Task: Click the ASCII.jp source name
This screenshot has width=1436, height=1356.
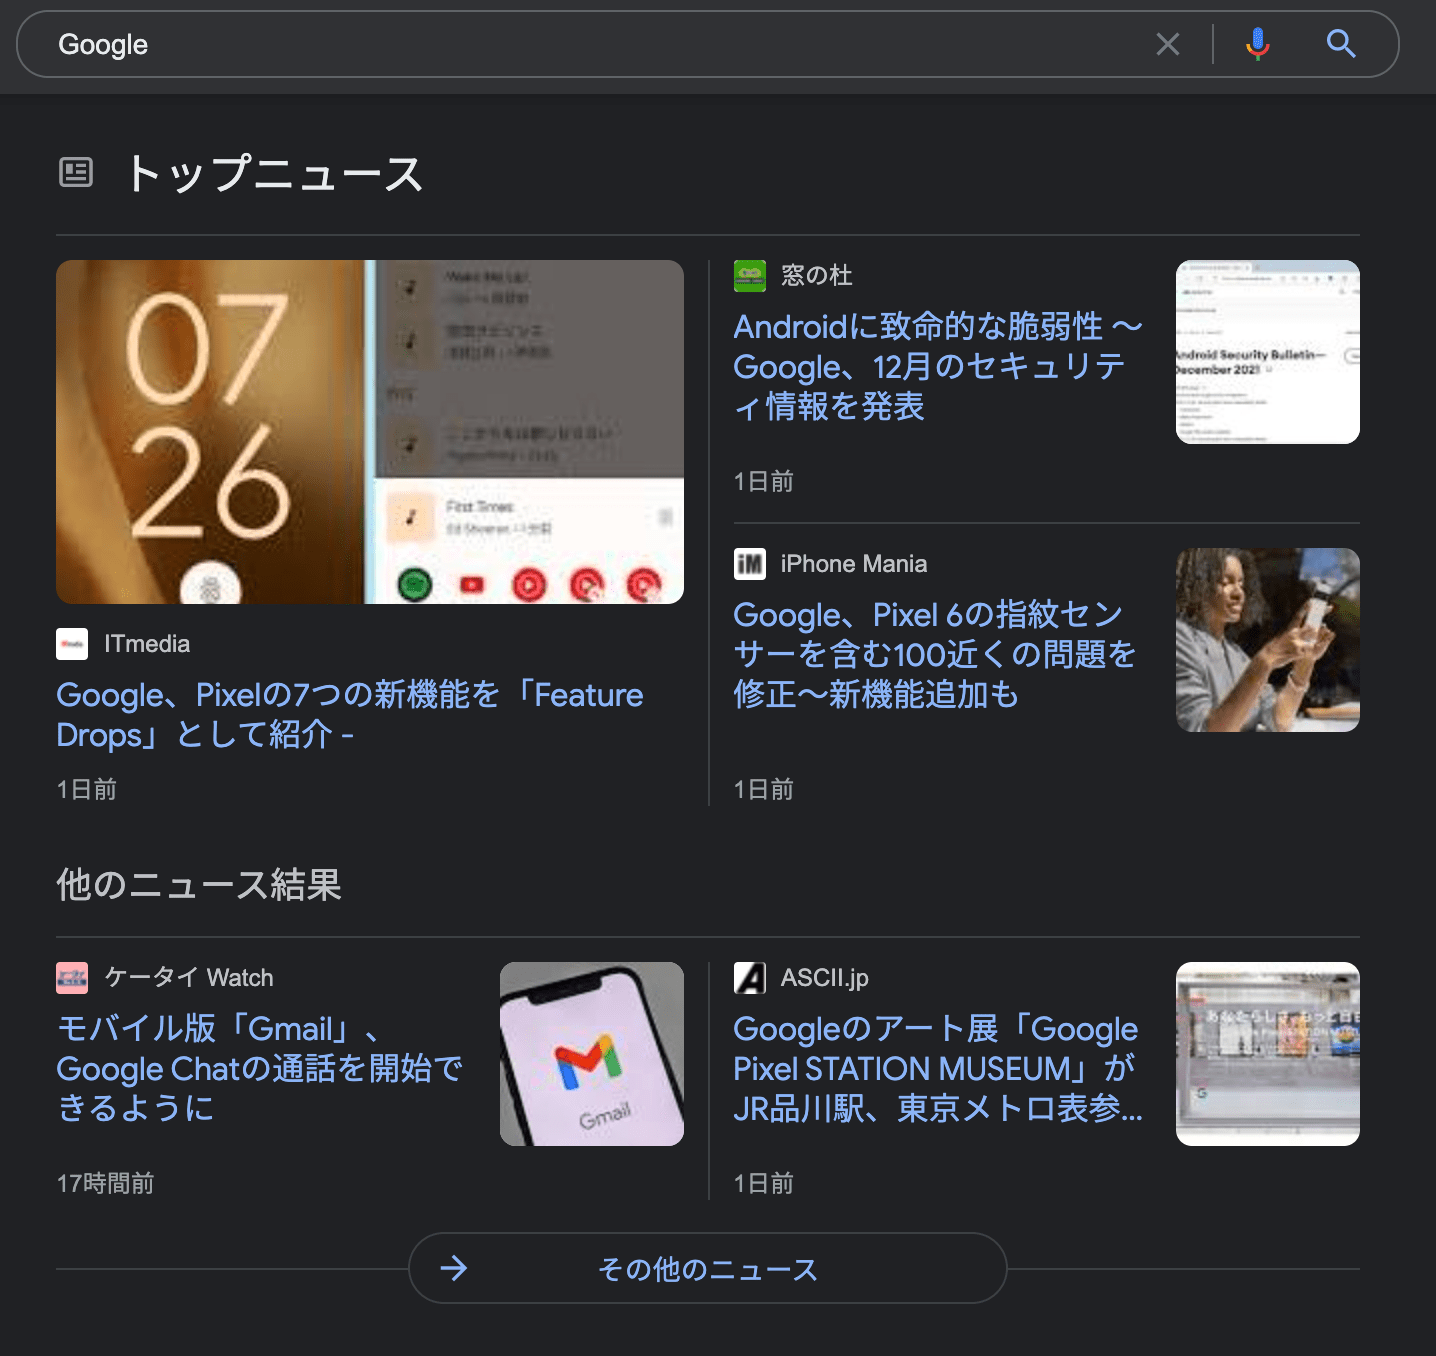Action: tap(825, 978)
